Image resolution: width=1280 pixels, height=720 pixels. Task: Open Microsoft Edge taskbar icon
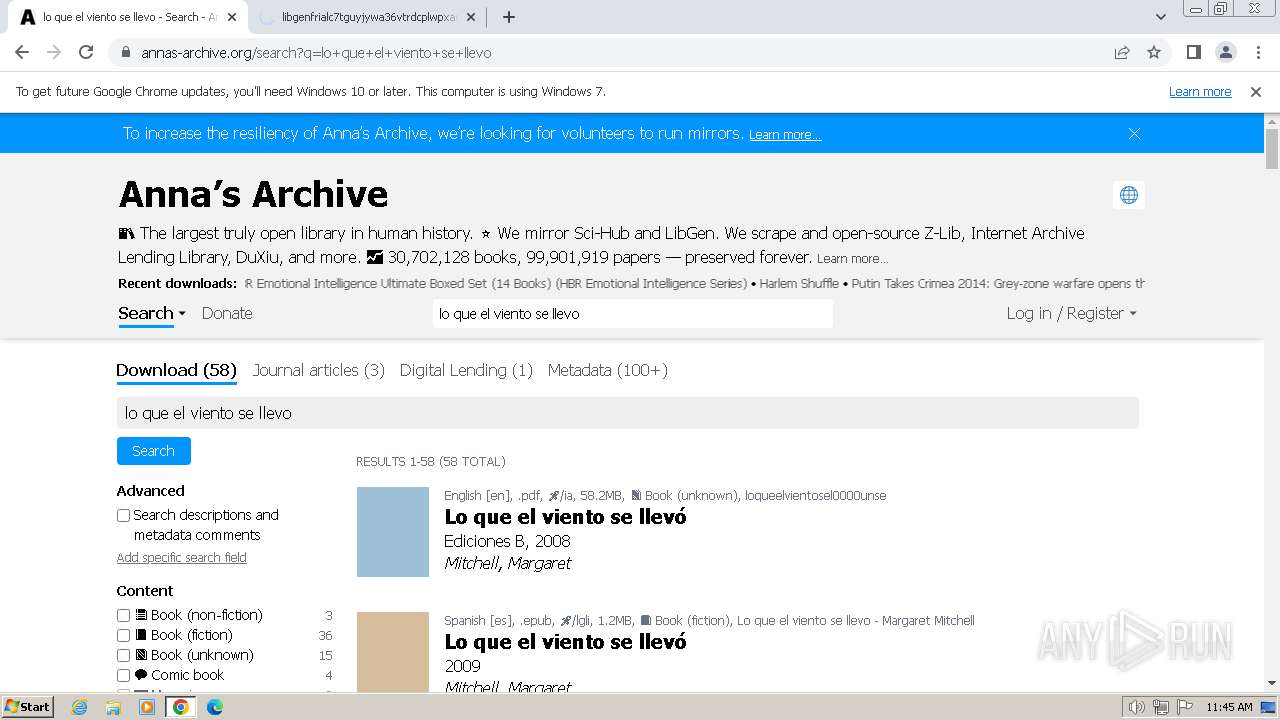(214, 707)
